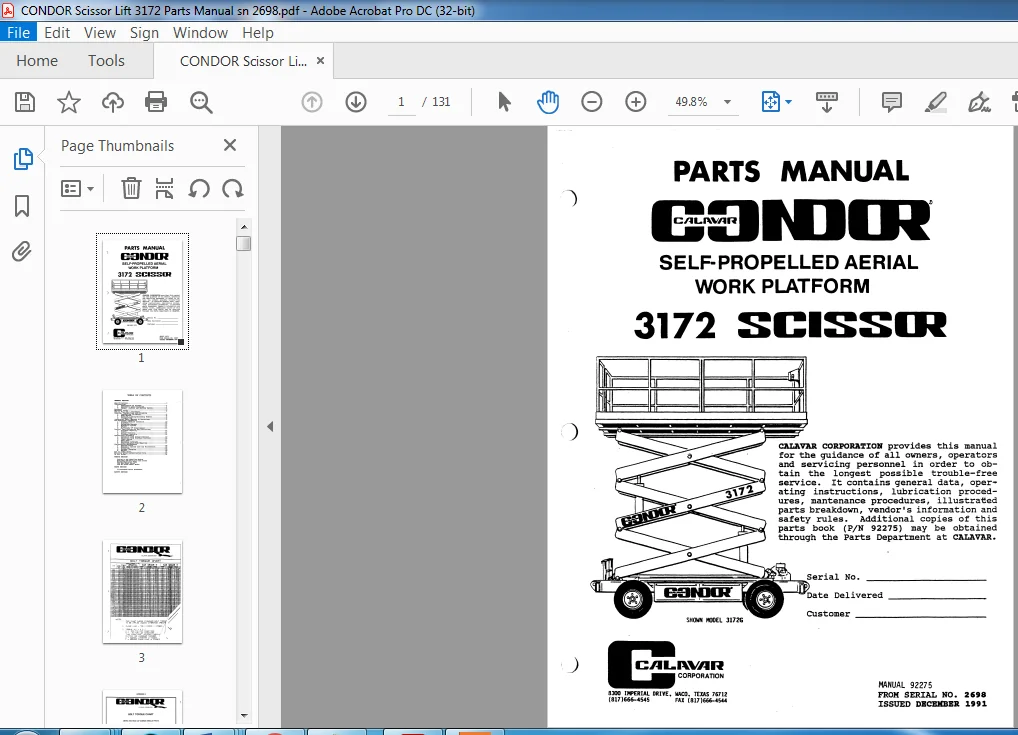1018x735 pixels.
Task: Click the 3172 SCISSOR title text
Action: [790, 325]
